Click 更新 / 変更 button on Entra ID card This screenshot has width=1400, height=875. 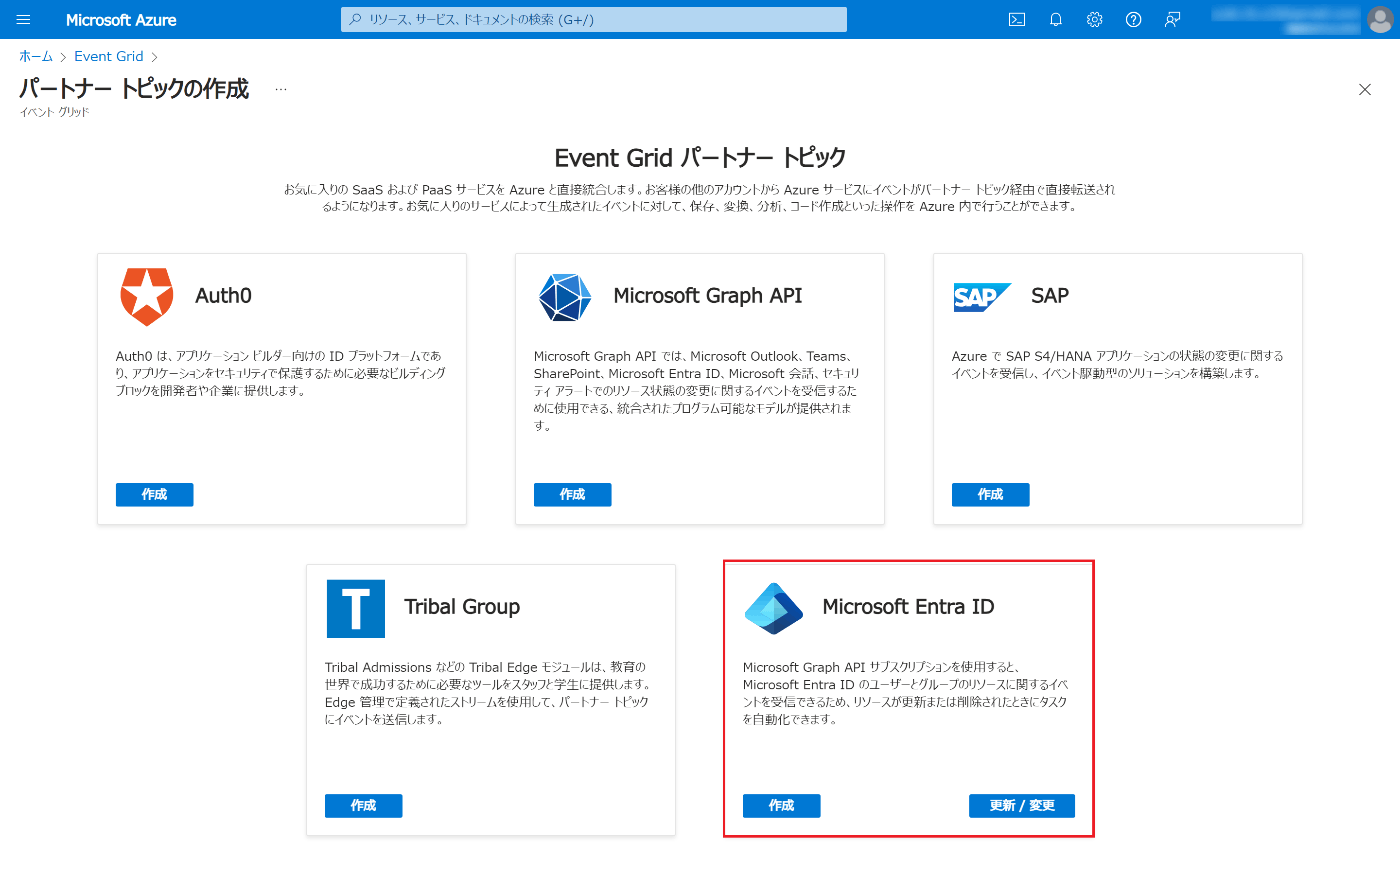[x=1022, y=805]
